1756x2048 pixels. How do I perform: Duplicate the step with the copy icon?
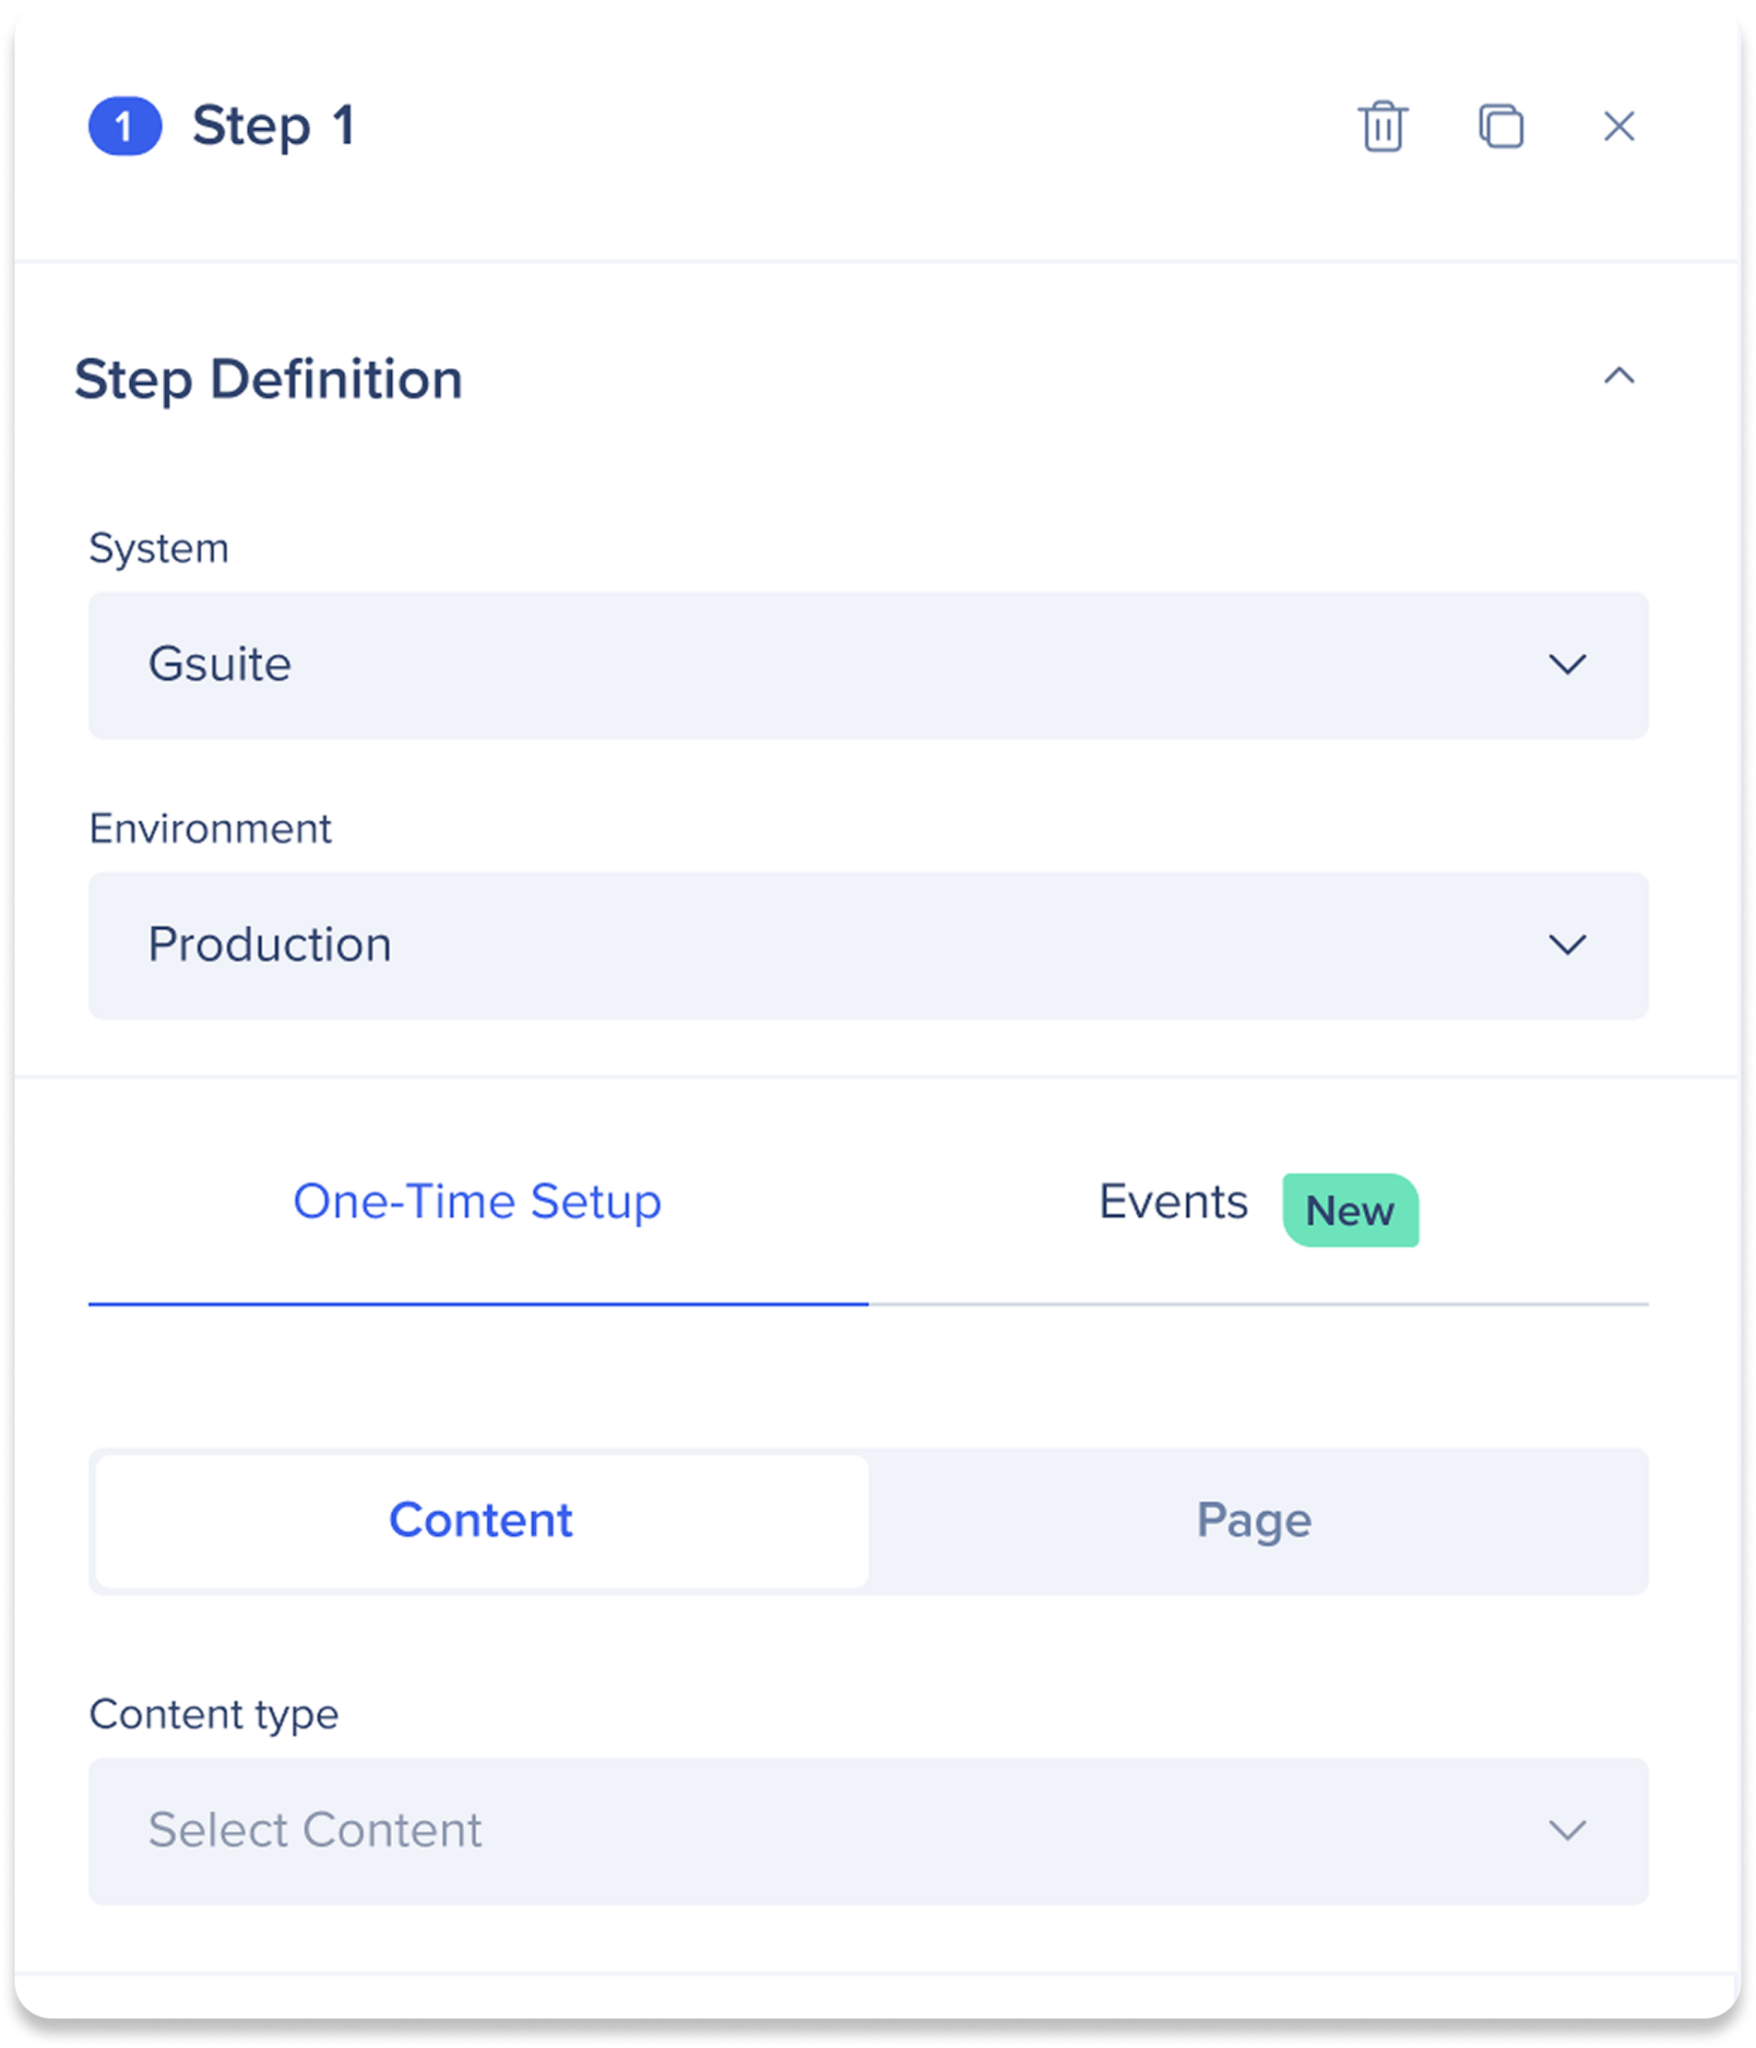(1502, 127)
